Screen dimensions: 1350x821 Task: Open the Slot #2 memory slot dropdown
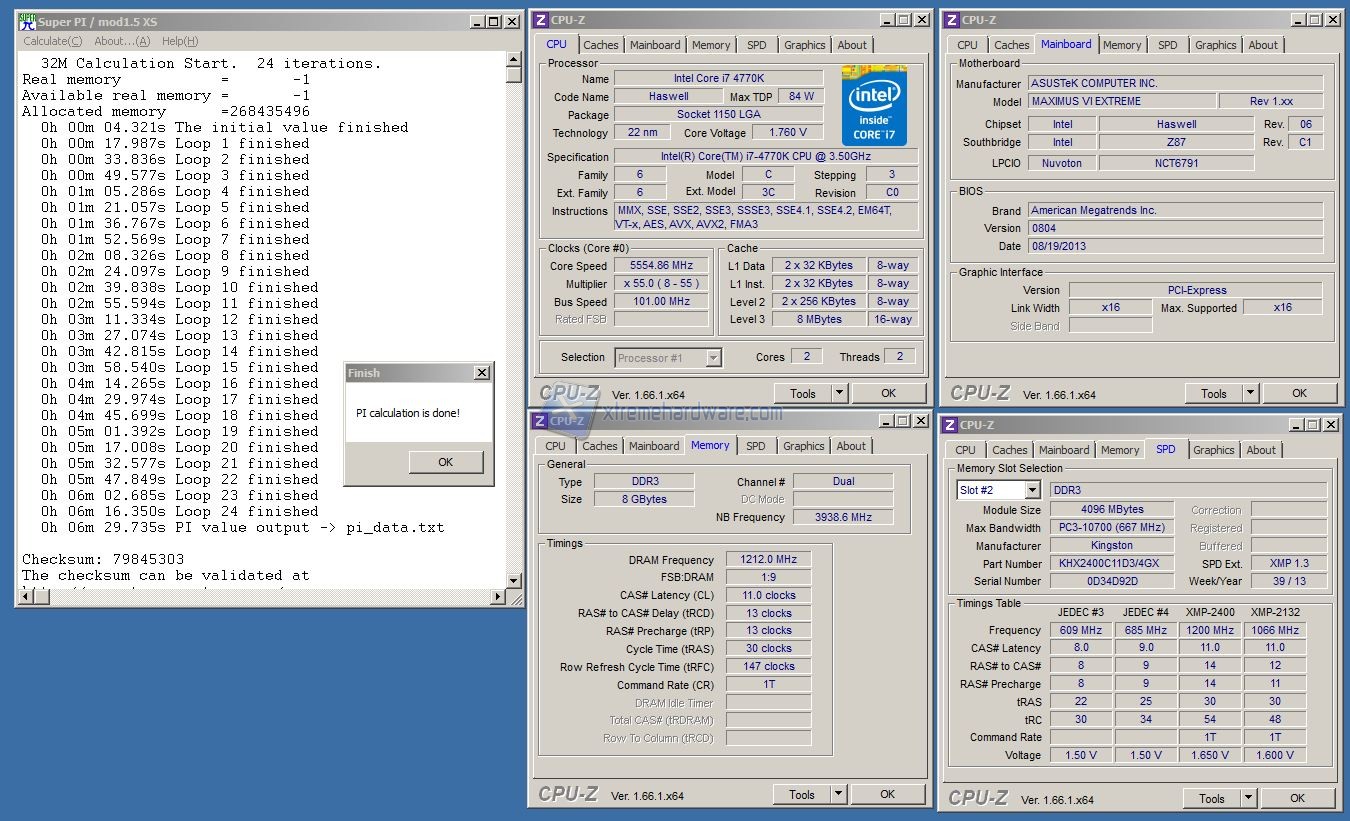[x=1032, y=490]
